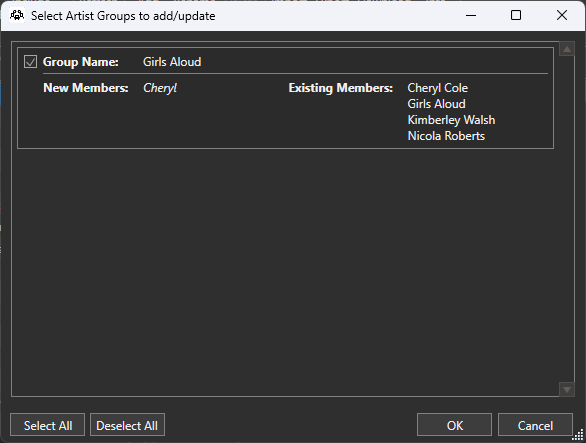This screenshot has width=586, height=443.
Task: Close the dialog with the X button
Action: click(x=562, y=16)
